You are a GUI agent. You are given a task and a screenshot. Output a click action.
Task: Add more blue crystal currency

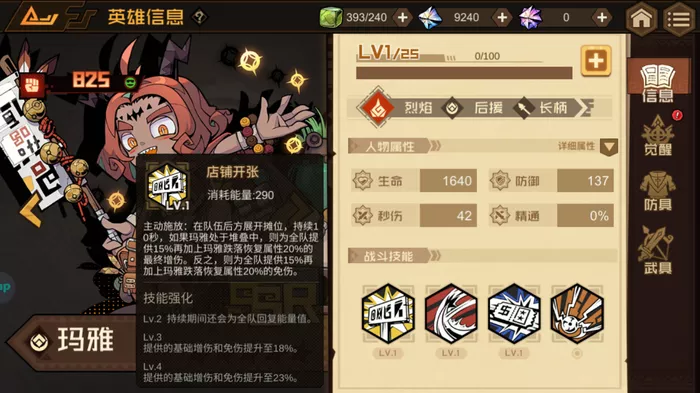(502, 17)
